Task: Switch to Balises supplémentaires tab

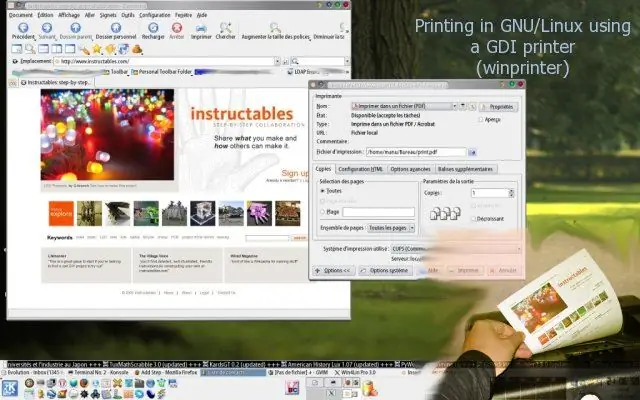Action: 465,169
